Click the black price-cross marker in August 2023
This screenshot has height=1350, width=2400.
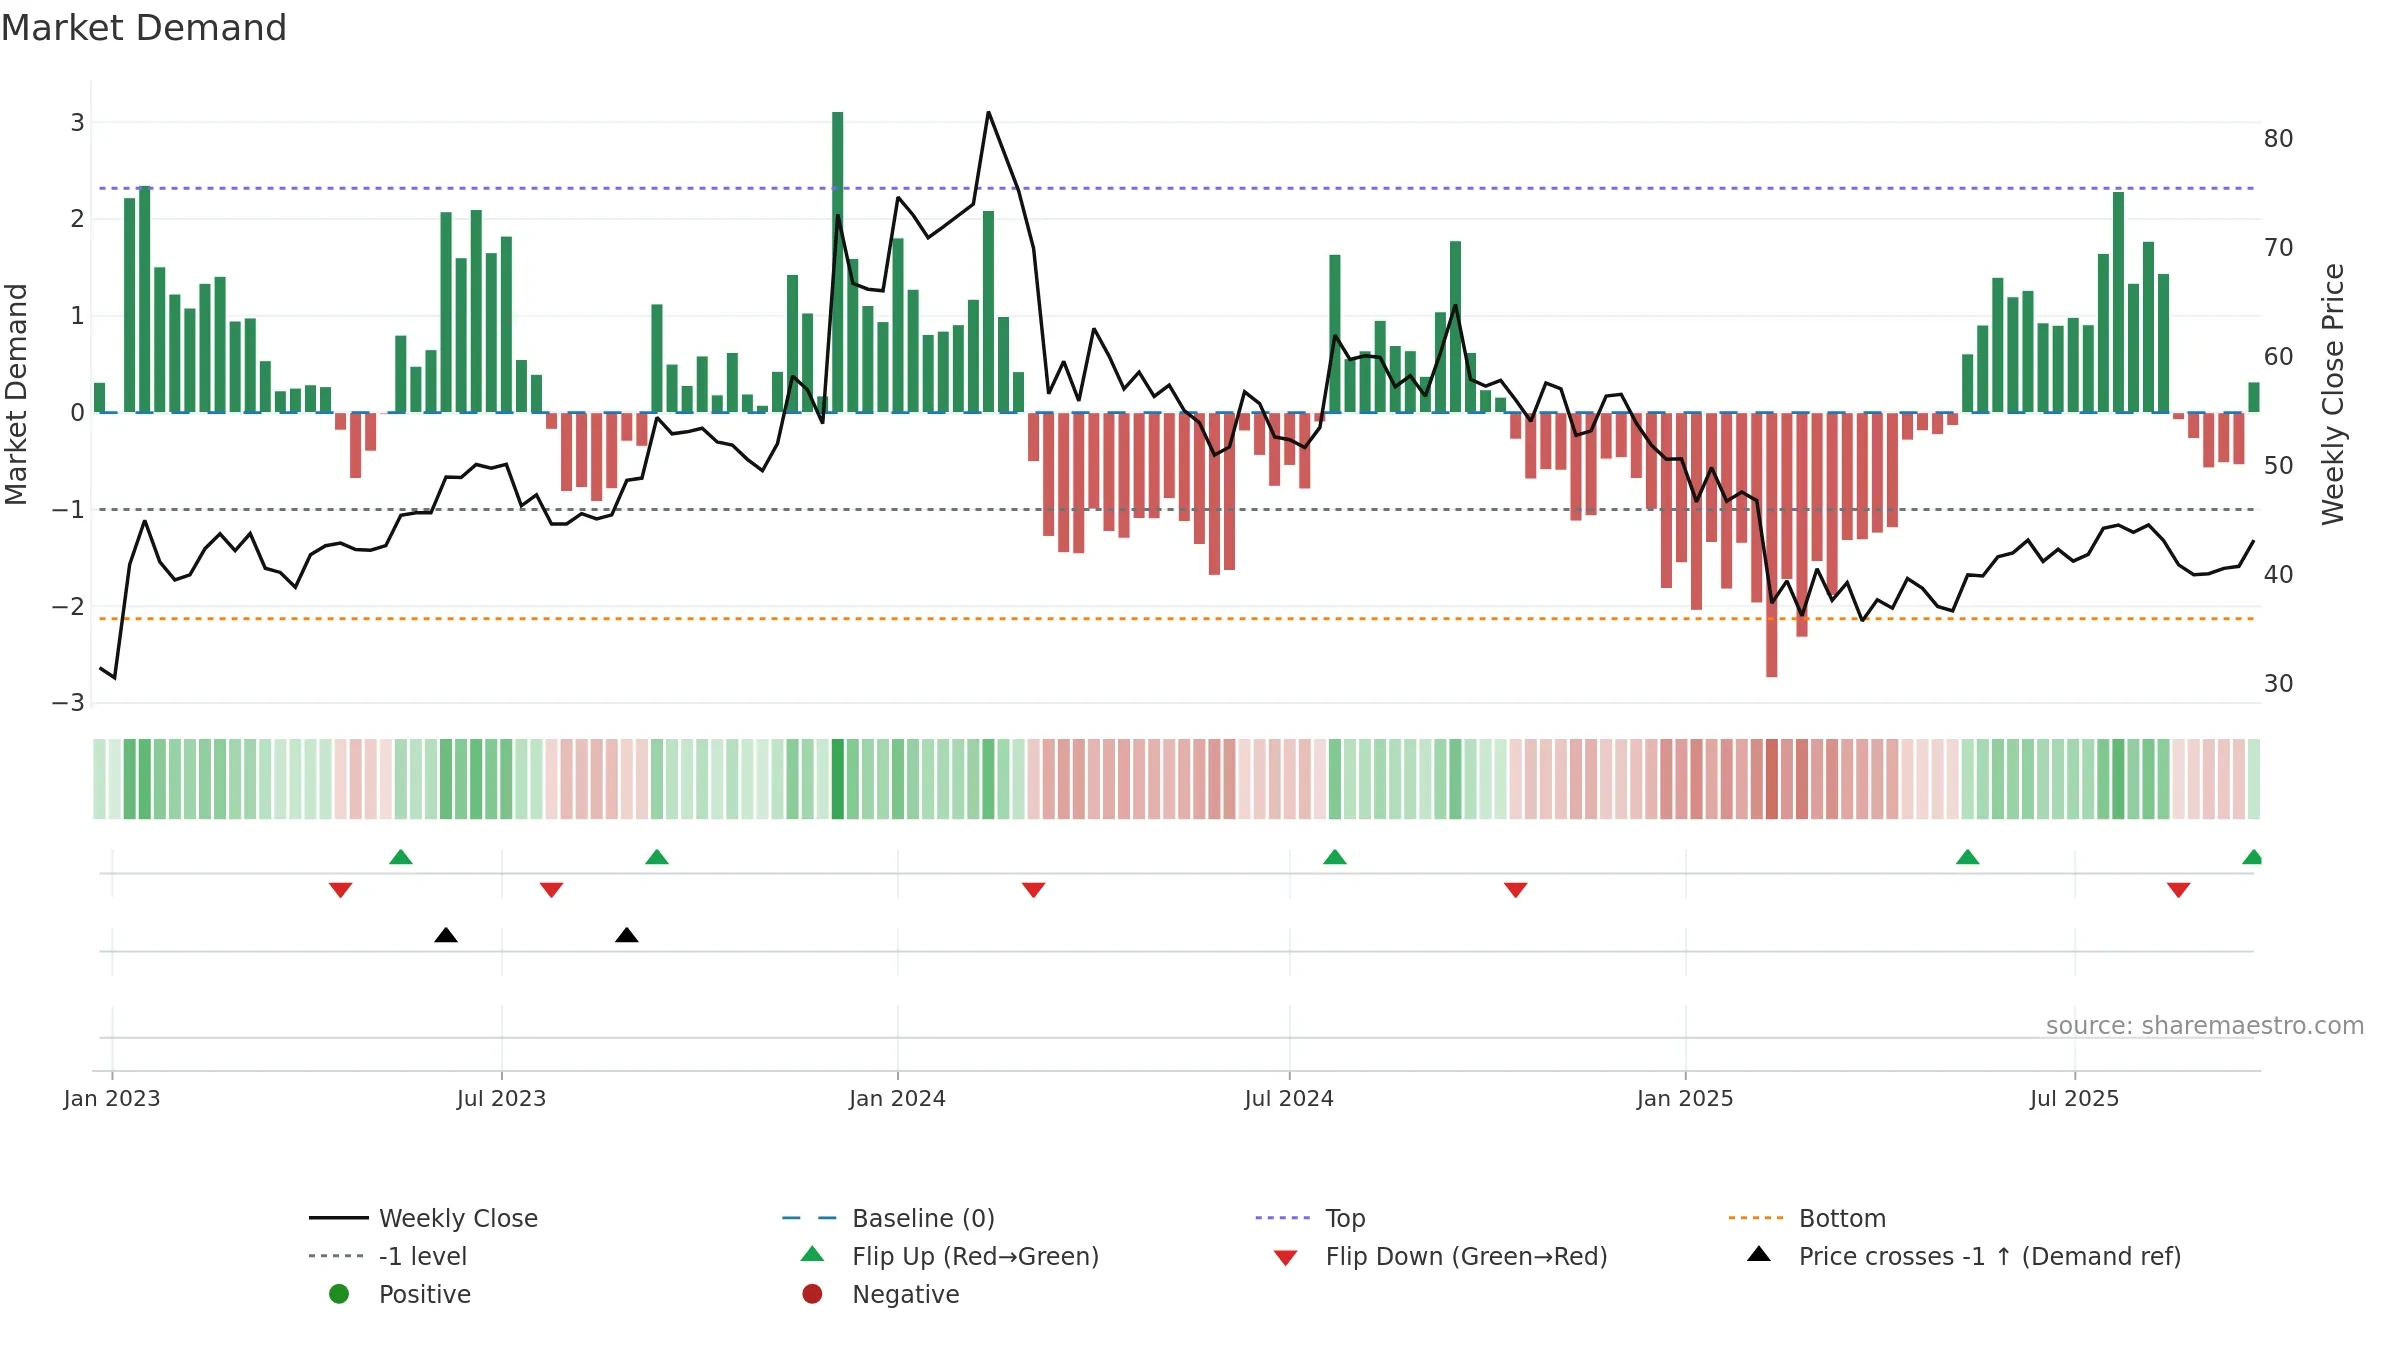tap(627, 935)
